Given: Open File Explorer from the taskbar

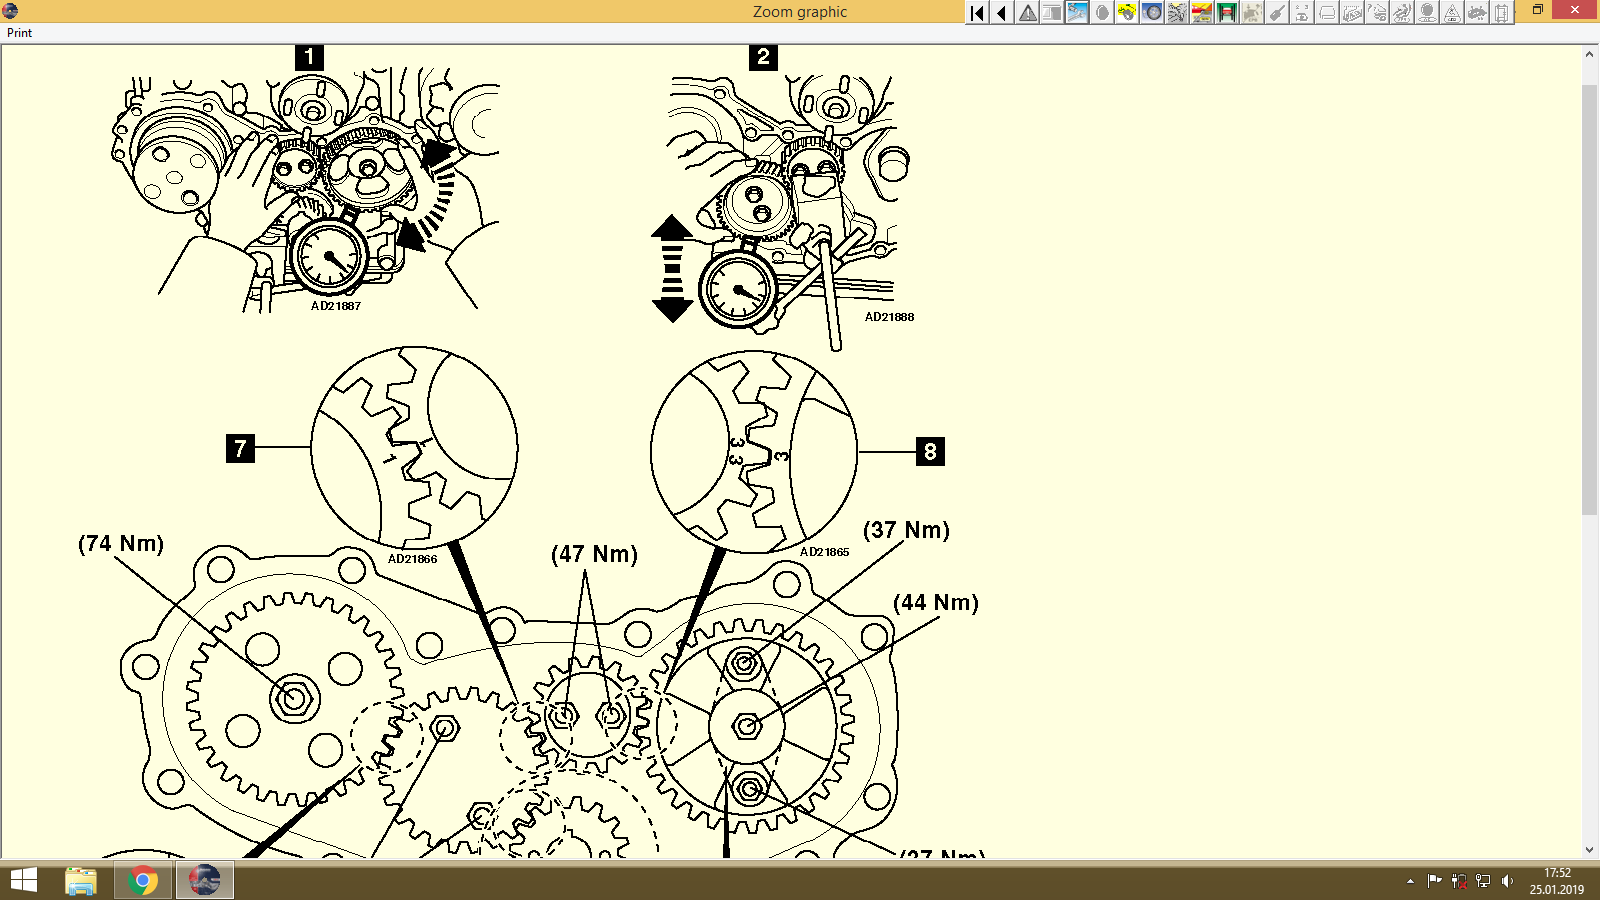Looking at the screenshot, I should (x=80, y=881).
